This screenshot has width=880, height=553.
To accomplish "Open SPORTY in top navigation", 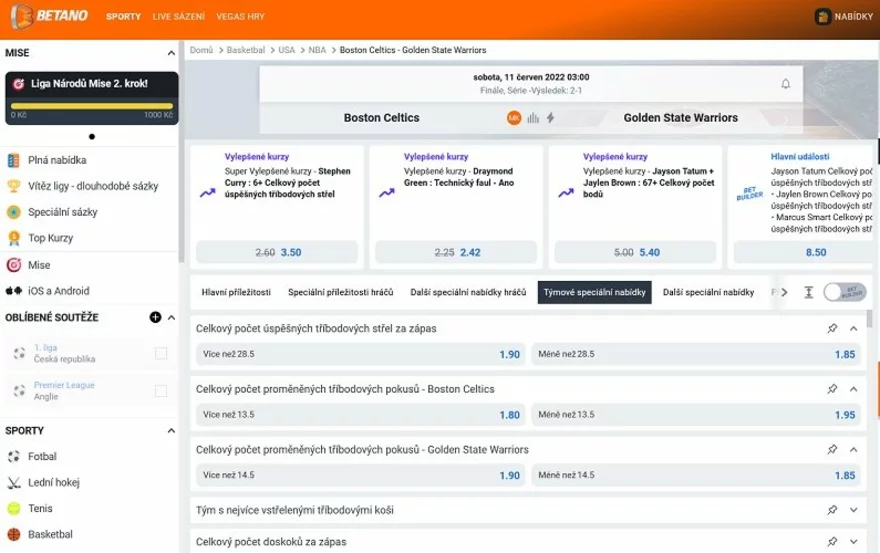I will tap(123, 17).
